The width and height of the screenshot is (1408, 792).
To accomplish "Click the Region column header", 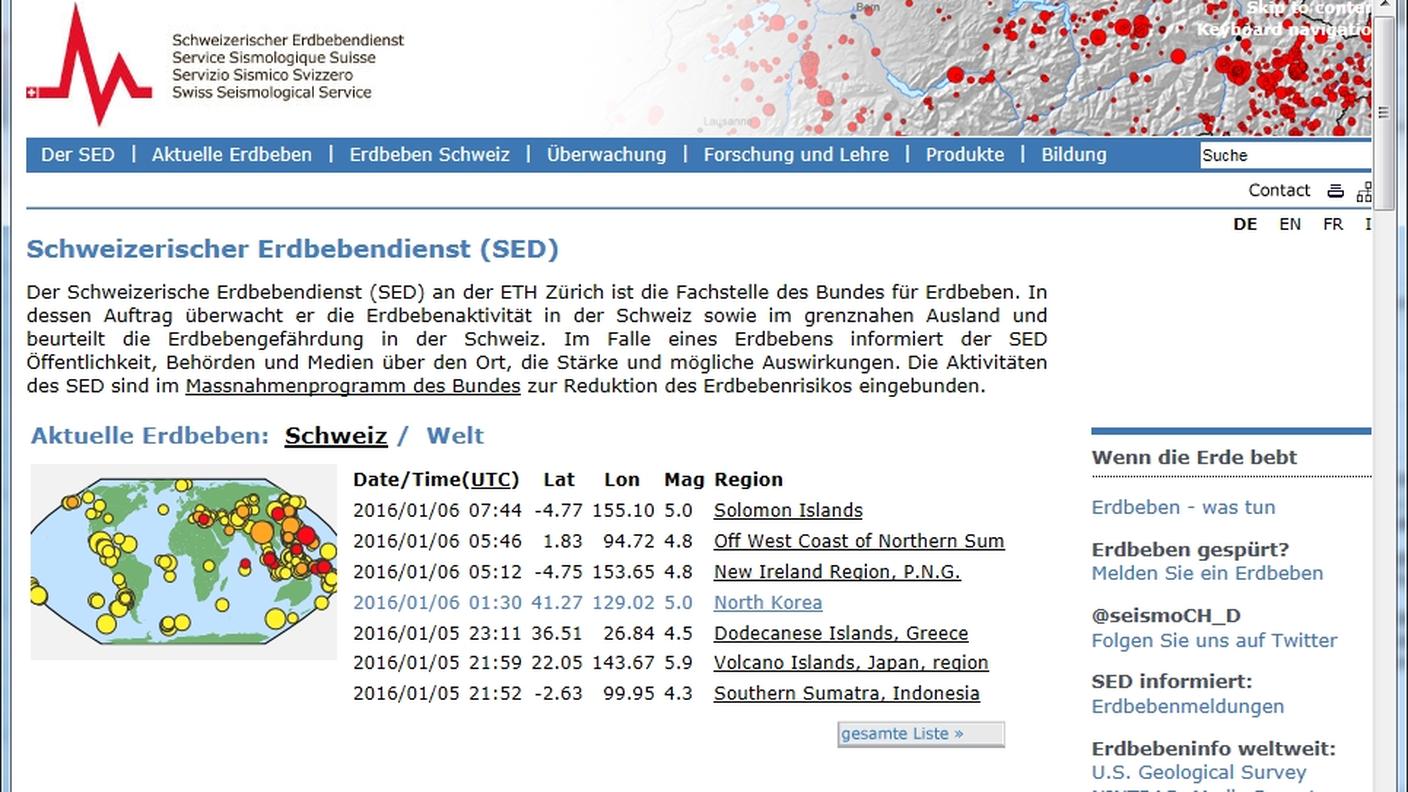I will tap(749, 480).
